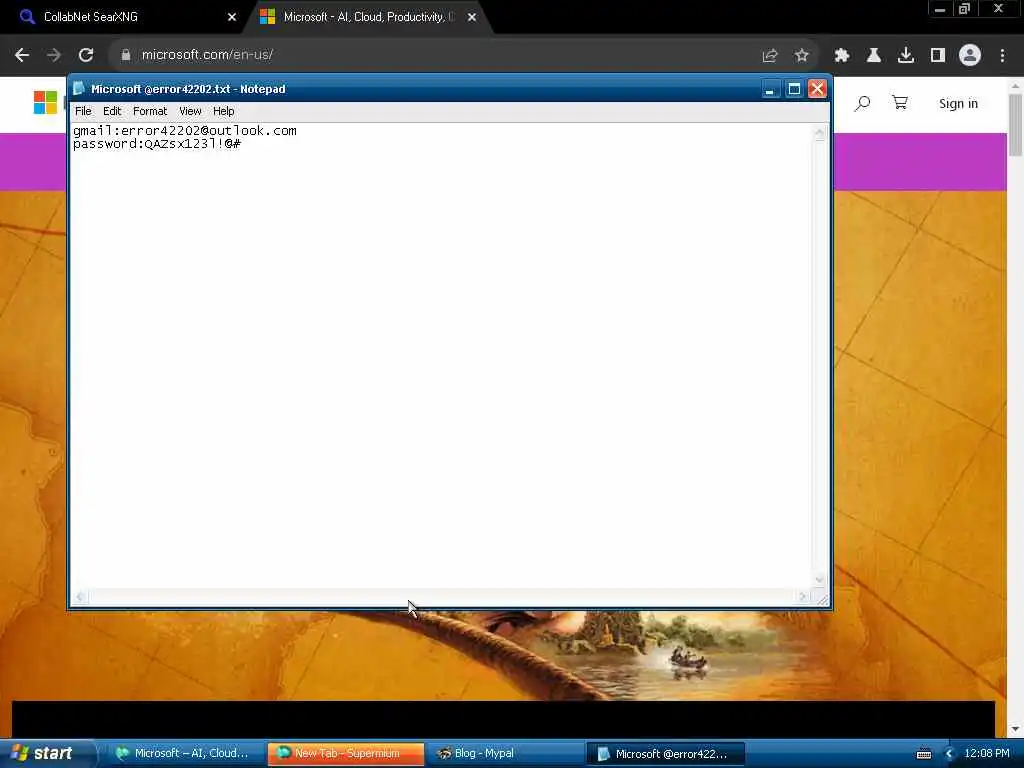Click Notepad horizontal scrollbar right arrow
Image resolution: width=1024 pixels, height=768 pixels.
pos(803,596)
